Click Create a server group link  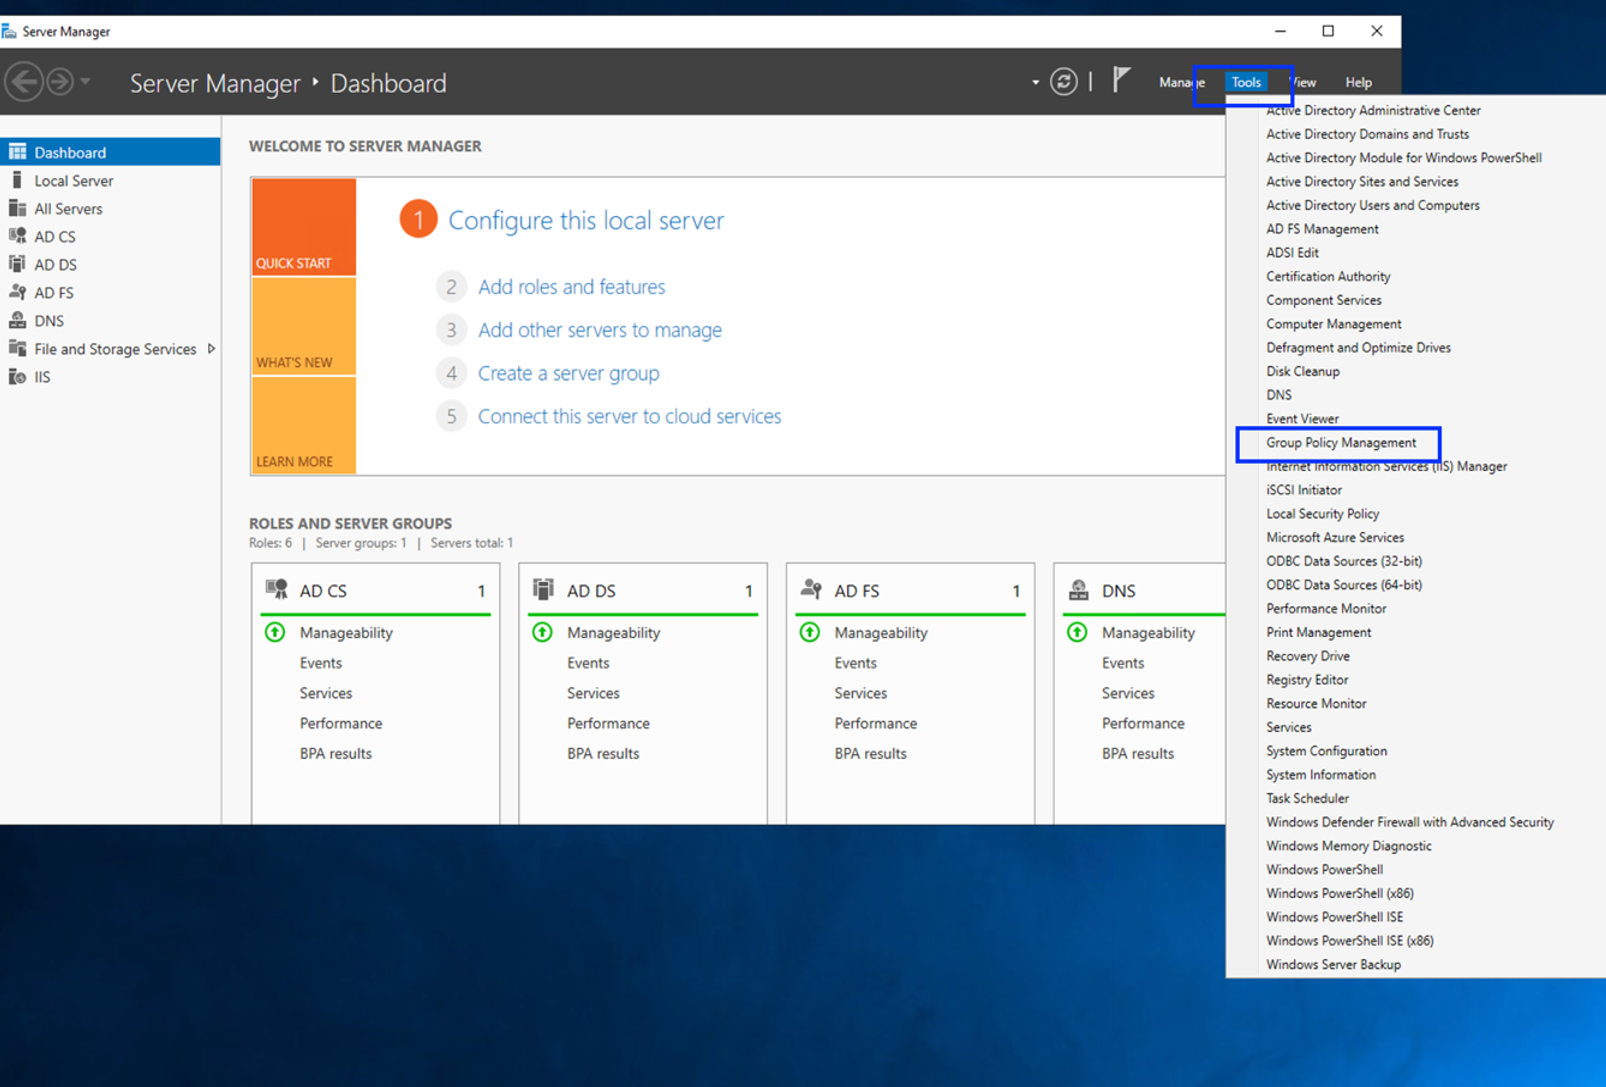(568, 373)
